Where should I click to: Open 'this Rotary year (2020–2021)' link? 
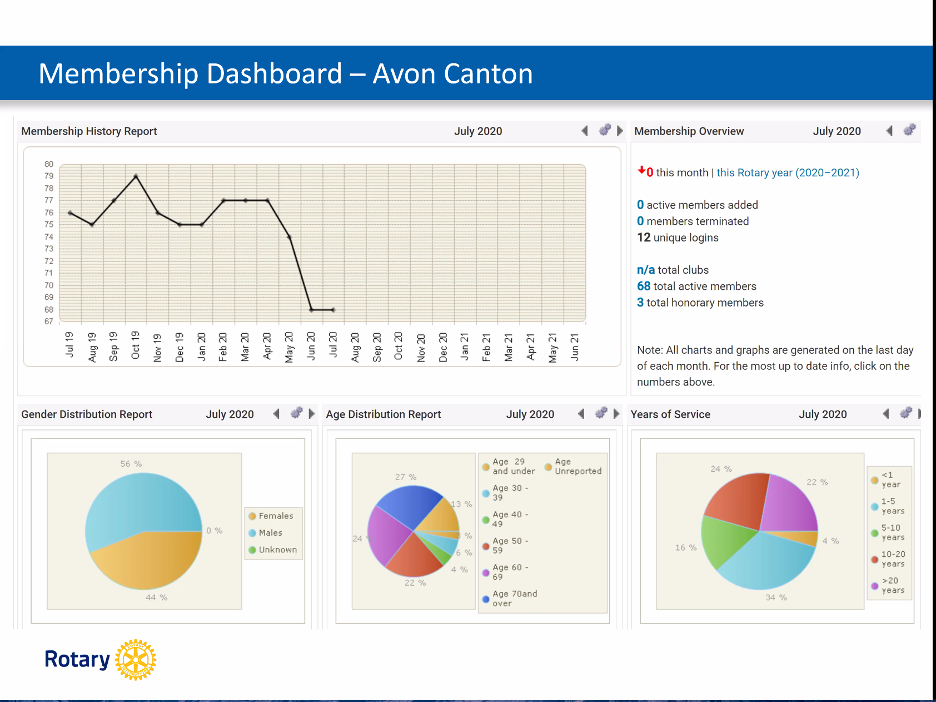787,173
